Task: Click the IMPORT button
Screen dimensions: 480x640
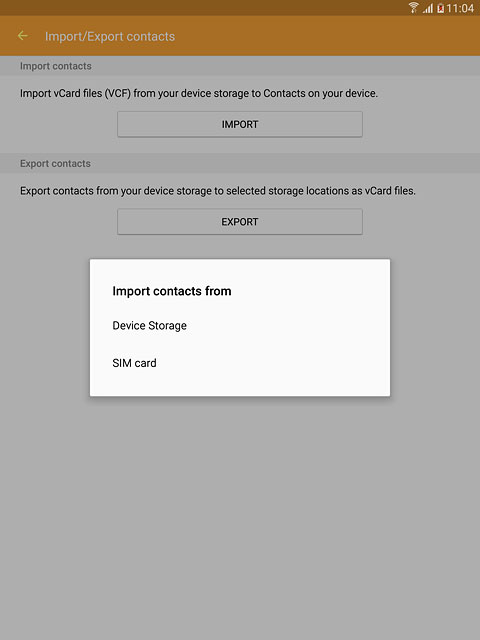Action: (240, 124)
